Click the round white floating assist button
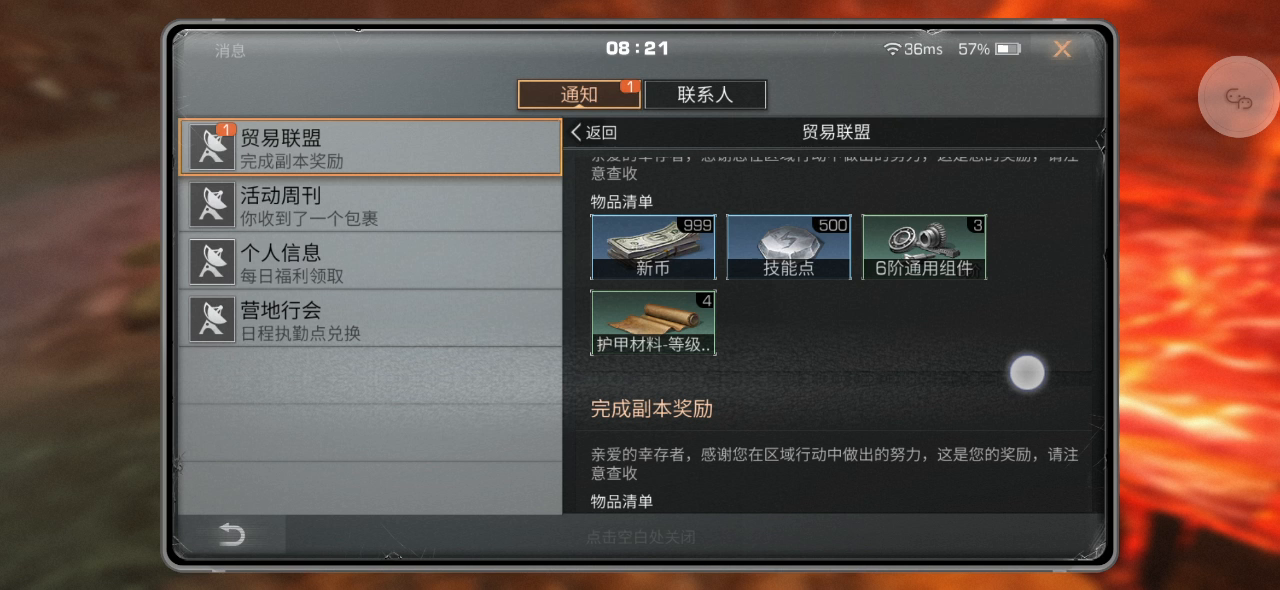 [1027, 373]
